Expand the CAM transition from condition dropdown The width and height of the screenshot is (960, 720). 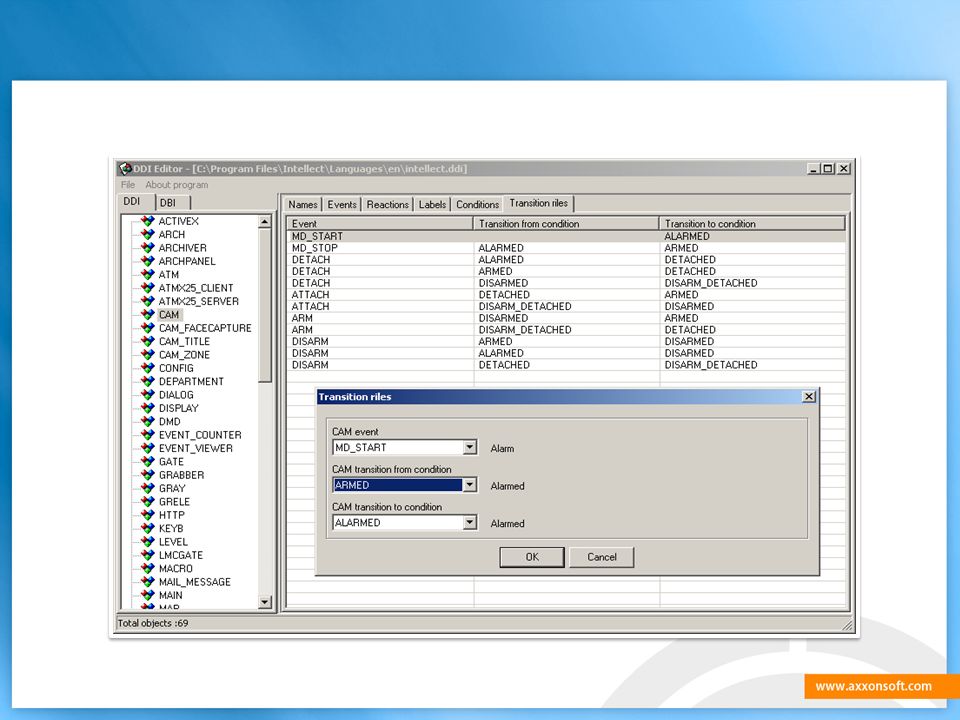[x=470, y=485]
